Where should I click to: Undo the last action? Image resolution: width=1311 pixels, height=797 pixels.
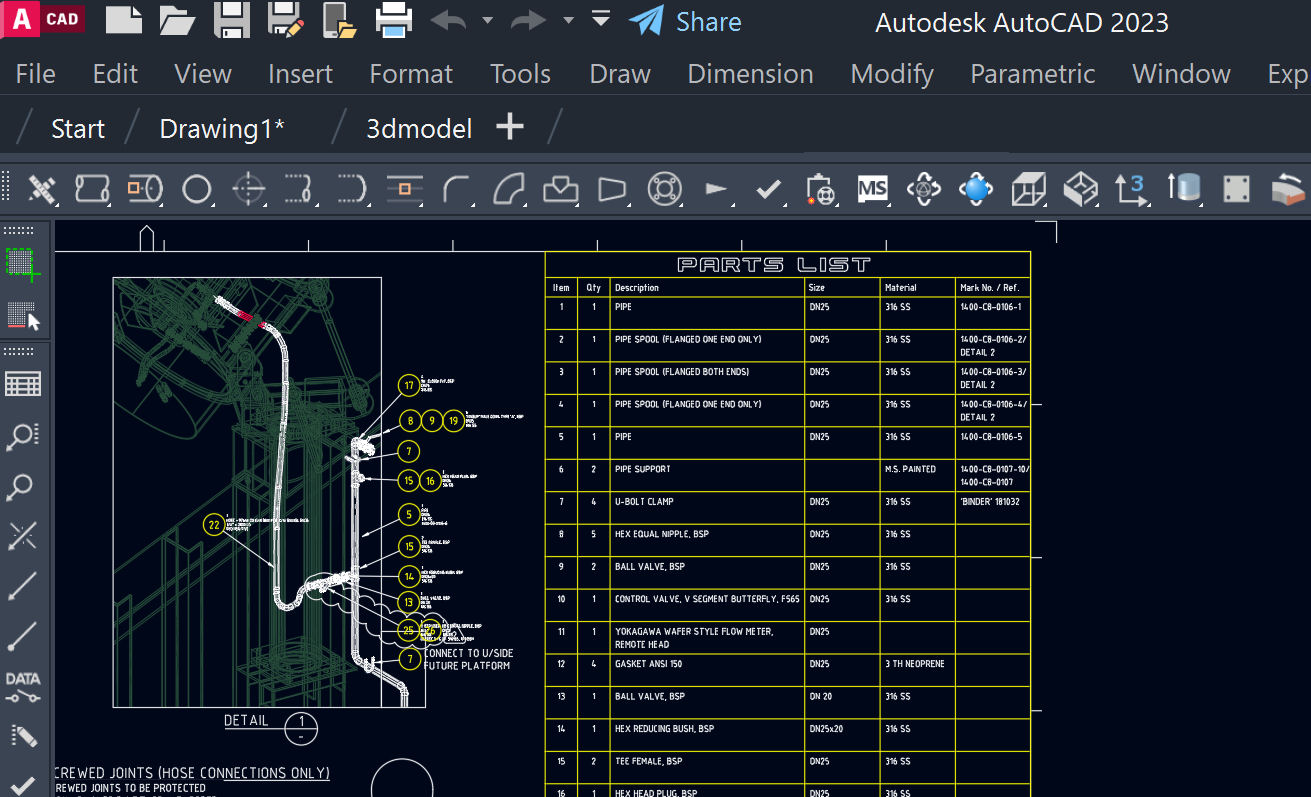(x=448, y=20)
